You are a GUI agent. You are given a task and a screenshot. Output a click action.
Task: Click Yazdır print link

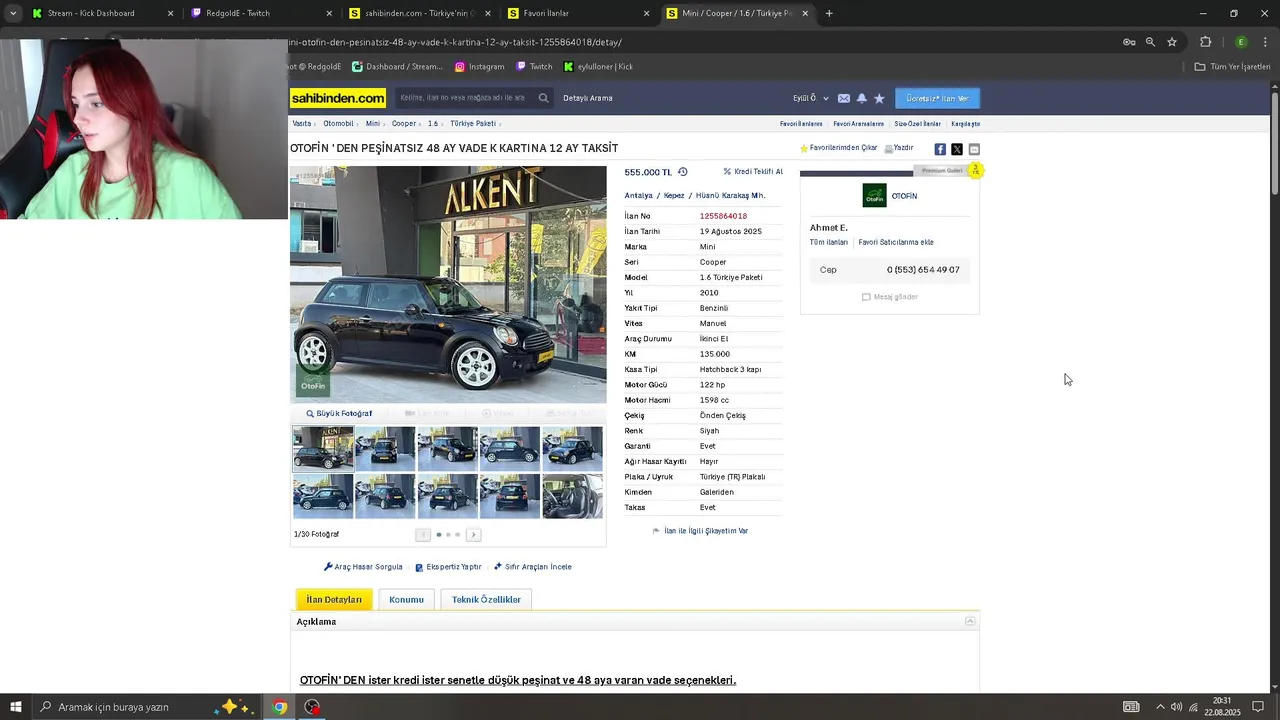tap(899, 148)
